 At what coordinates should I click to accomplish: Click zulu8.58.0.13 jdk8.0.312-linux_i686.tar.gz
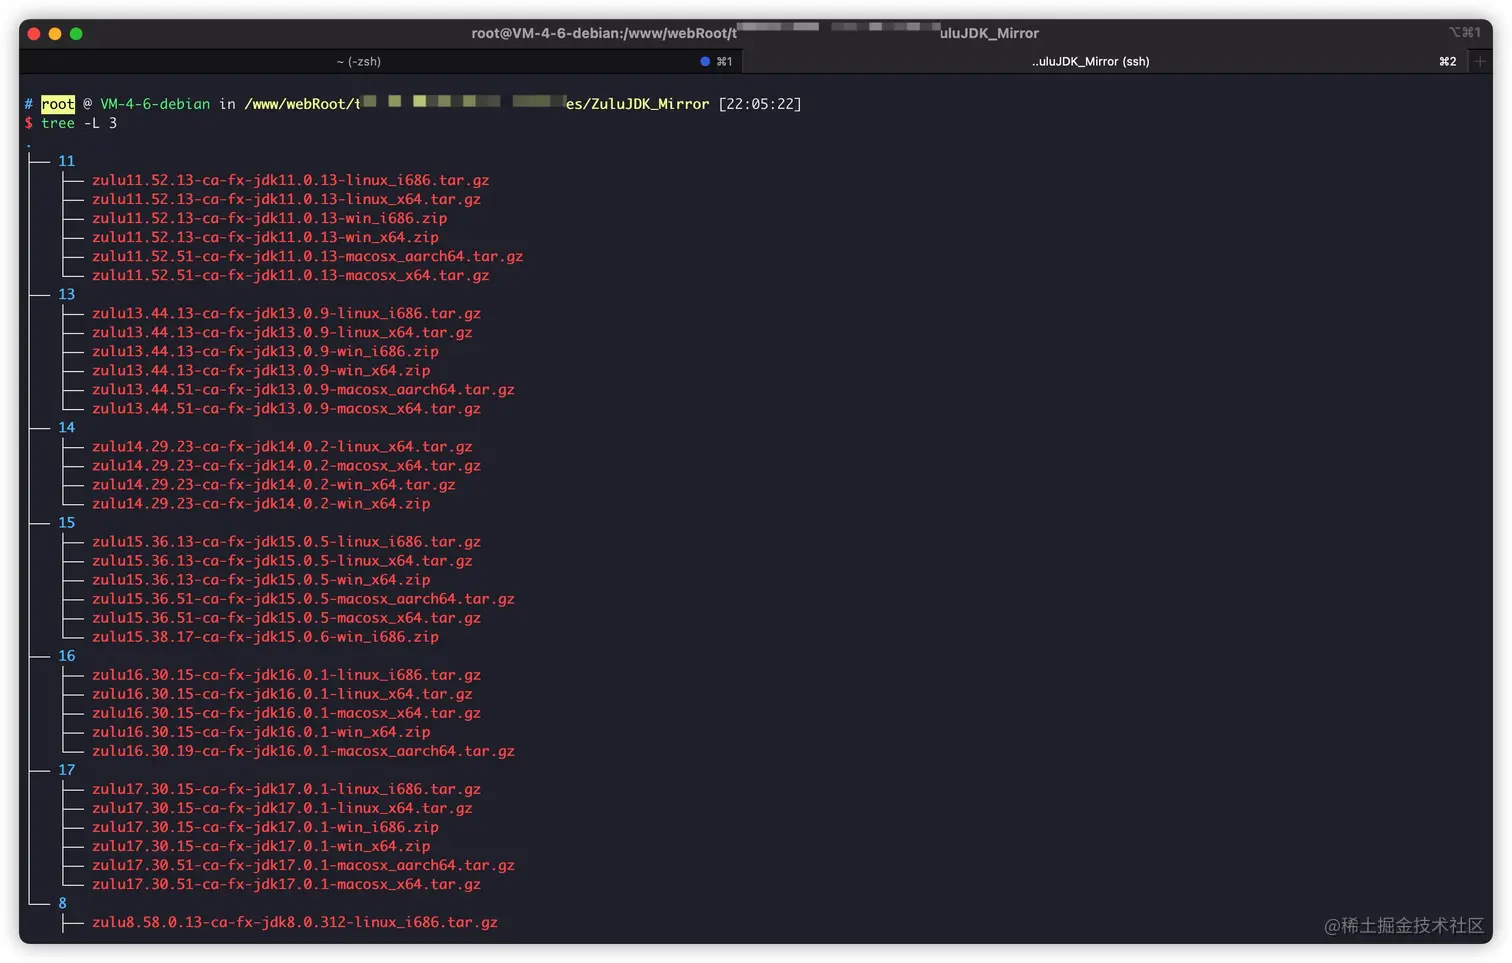pyautogui.click(x=295, y=922)
